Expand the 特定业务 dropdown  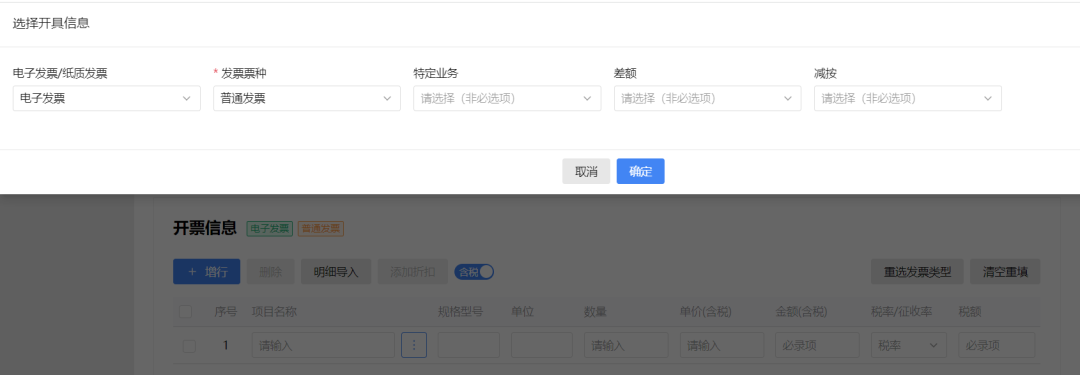[x=507, y=99]
